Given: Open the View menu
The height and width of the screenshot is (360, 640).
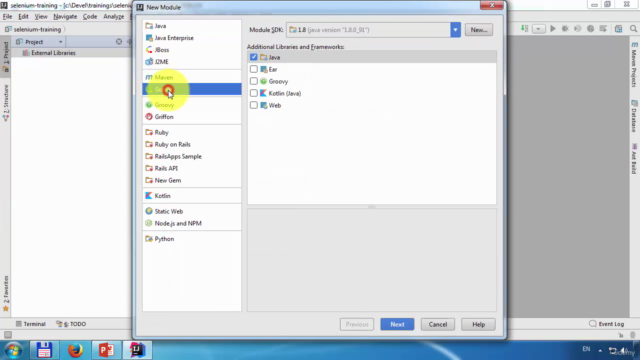Looking at the screenshot, I should click(x=41, y=17).
